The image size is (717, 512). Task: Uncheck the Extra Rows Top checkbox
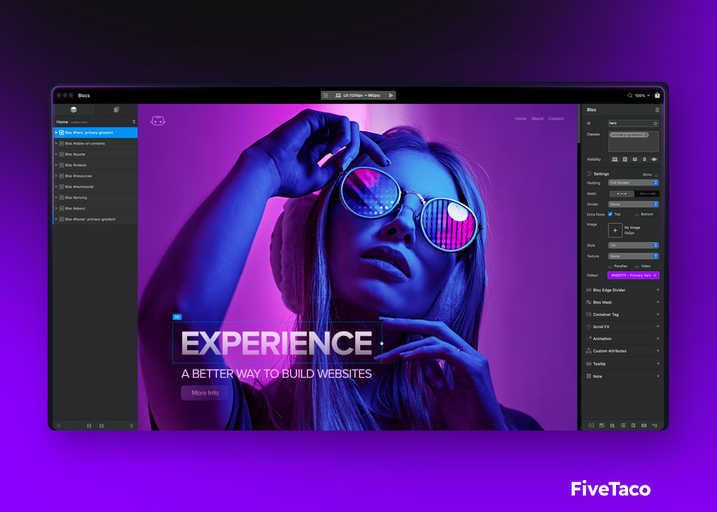click(x=610, y=214)
